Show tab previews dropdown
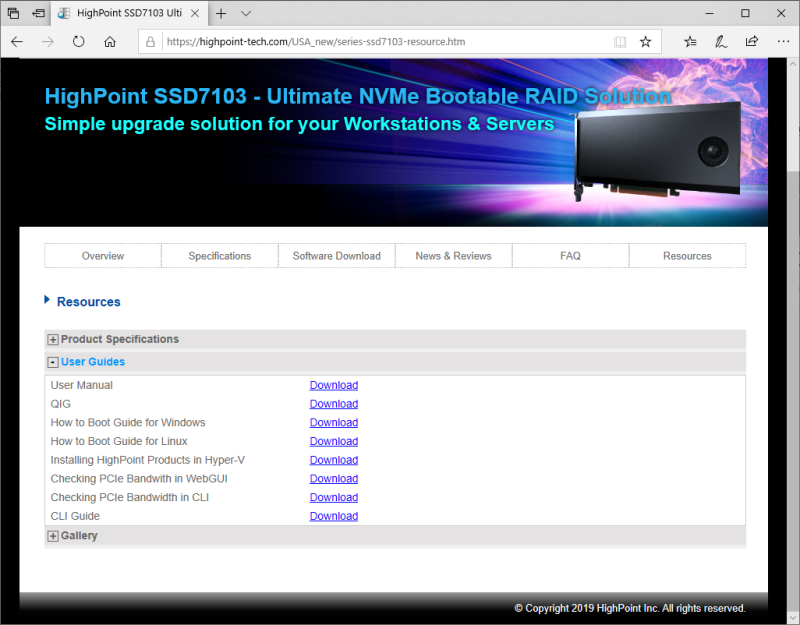This screenshot has height=625, width=800. coord(246,13)
